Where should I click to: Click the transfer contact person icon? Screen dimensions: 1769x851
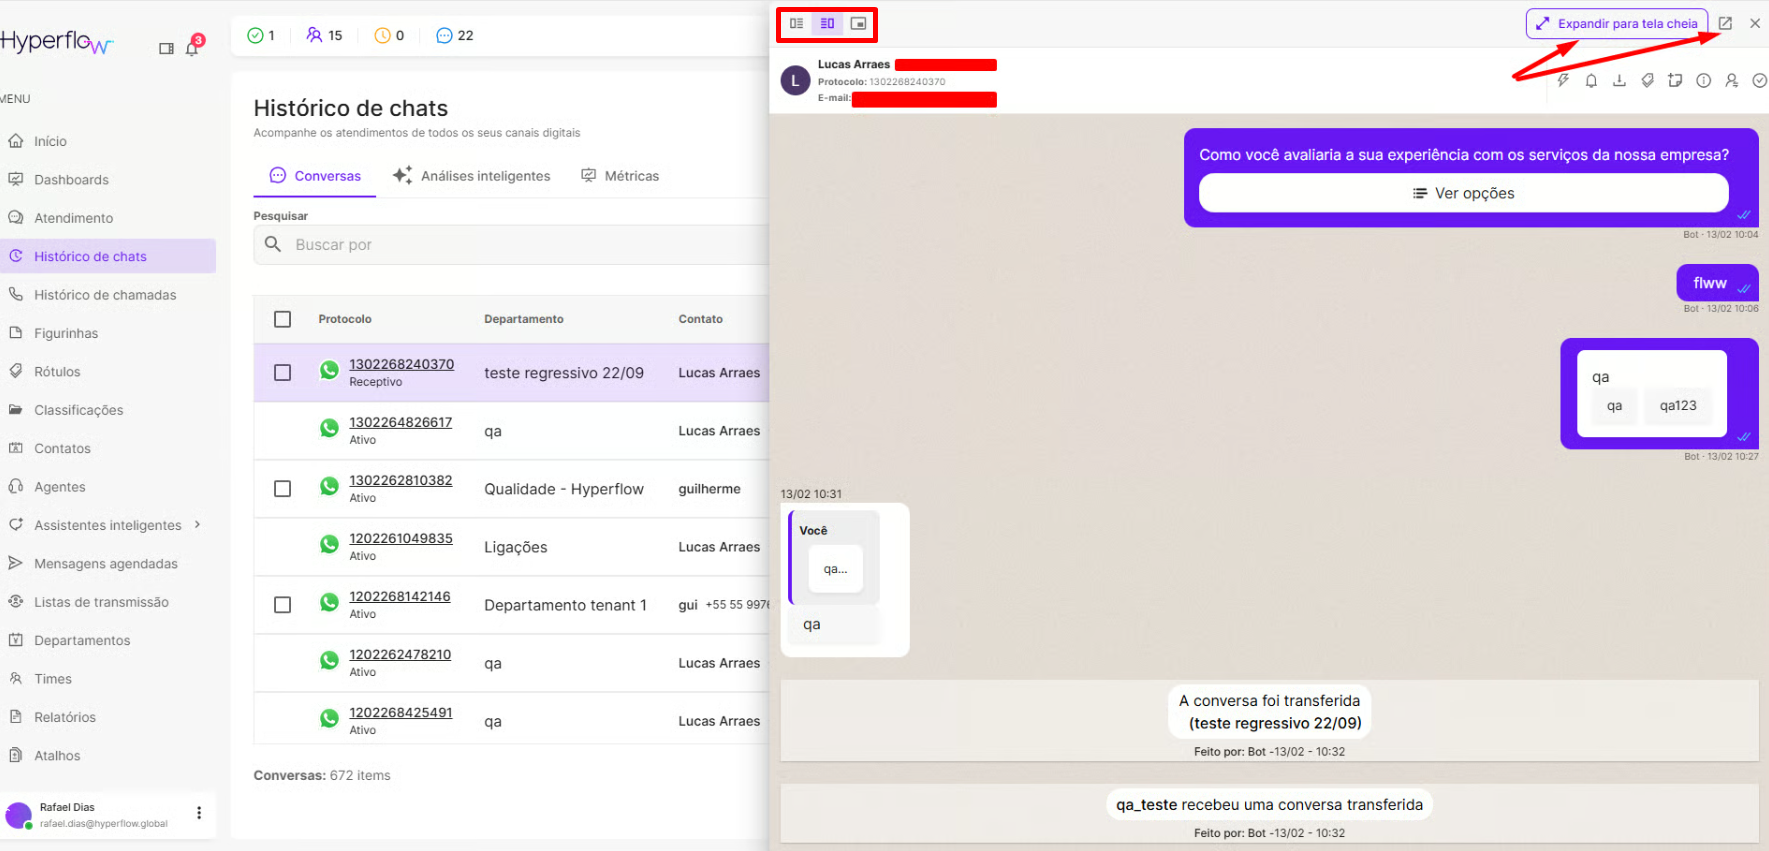click(x=1731, y=81)
